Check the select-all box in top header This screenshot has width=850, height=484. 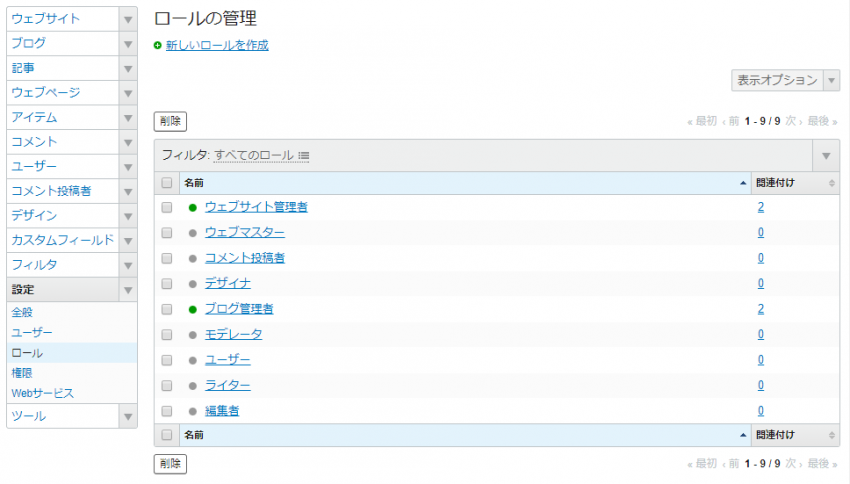click(x=167, y=183)
